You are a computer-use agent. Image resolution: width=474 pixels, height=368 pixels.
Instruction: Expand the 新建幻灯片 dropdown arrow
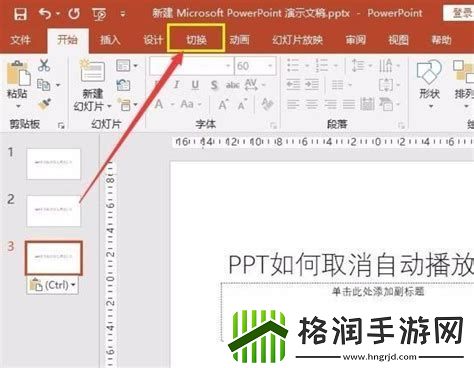pyautogui.click(x=109, y=107)
